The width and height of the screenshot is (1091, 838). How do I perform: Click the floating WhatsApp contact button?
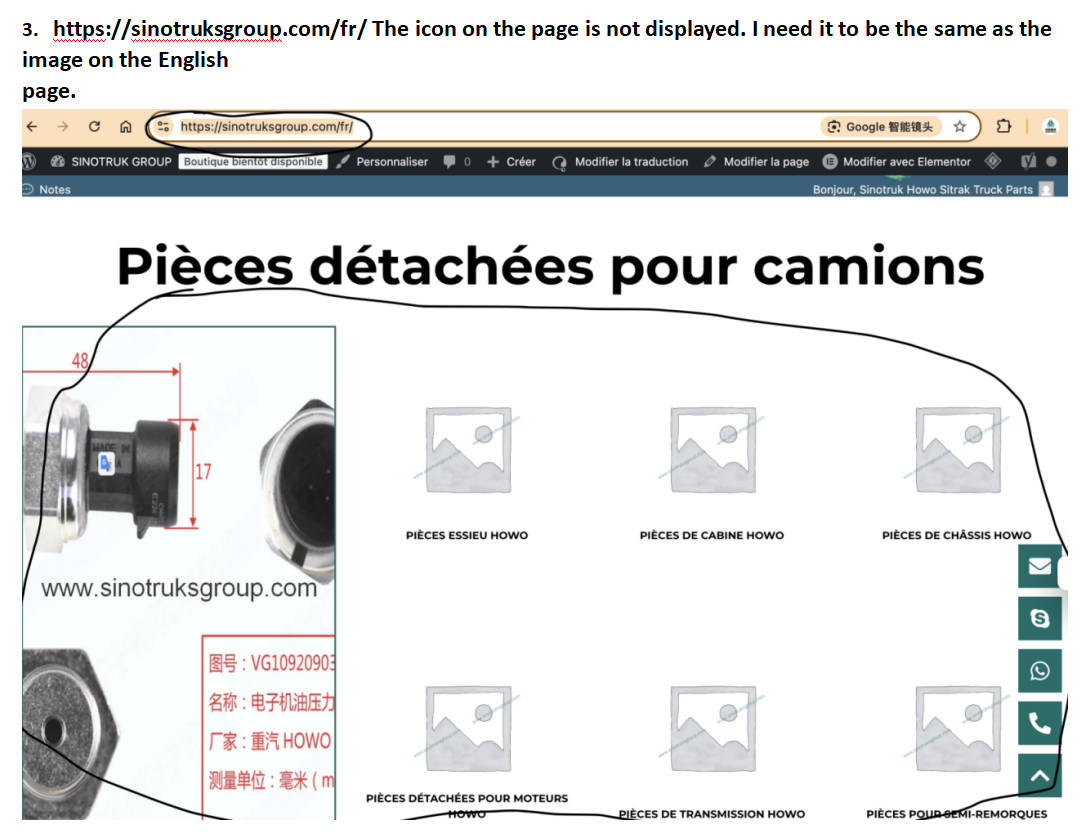pyautogui.click(x=1040, y=671)
